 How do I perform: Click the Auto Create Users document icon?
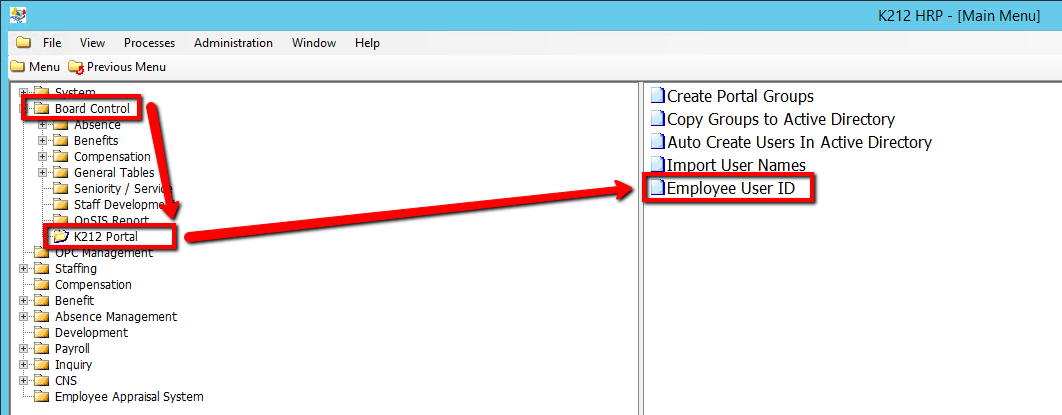657,142
